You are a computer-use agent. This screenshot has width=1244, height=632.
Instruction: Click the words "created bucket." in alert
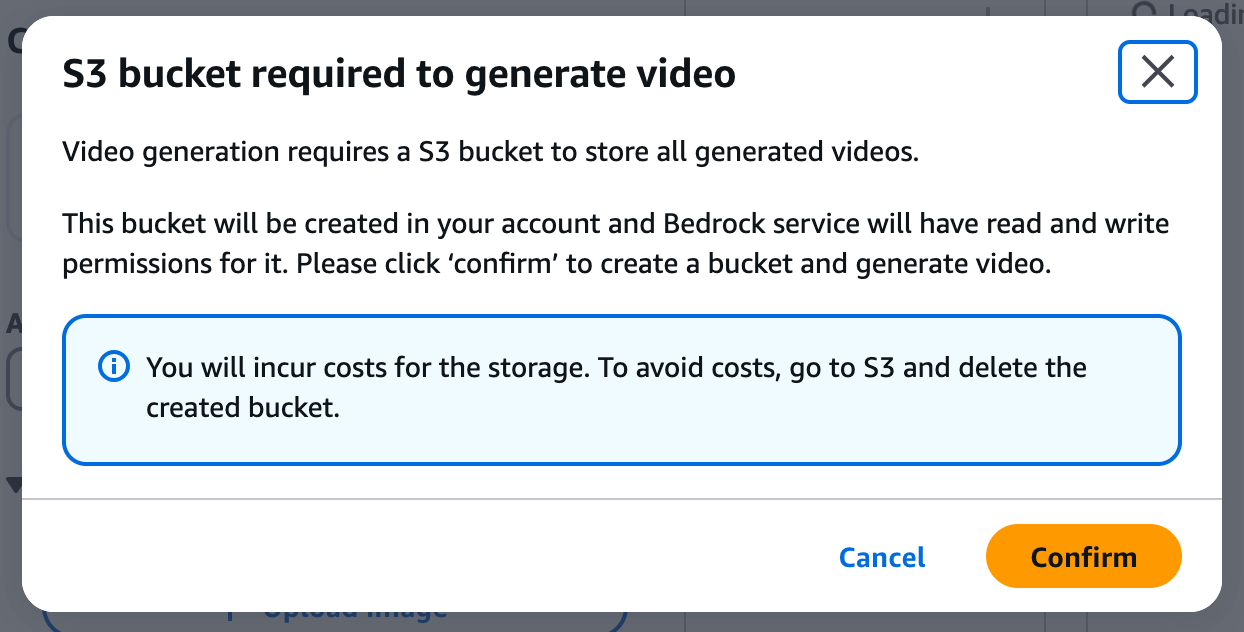(243, 407)
